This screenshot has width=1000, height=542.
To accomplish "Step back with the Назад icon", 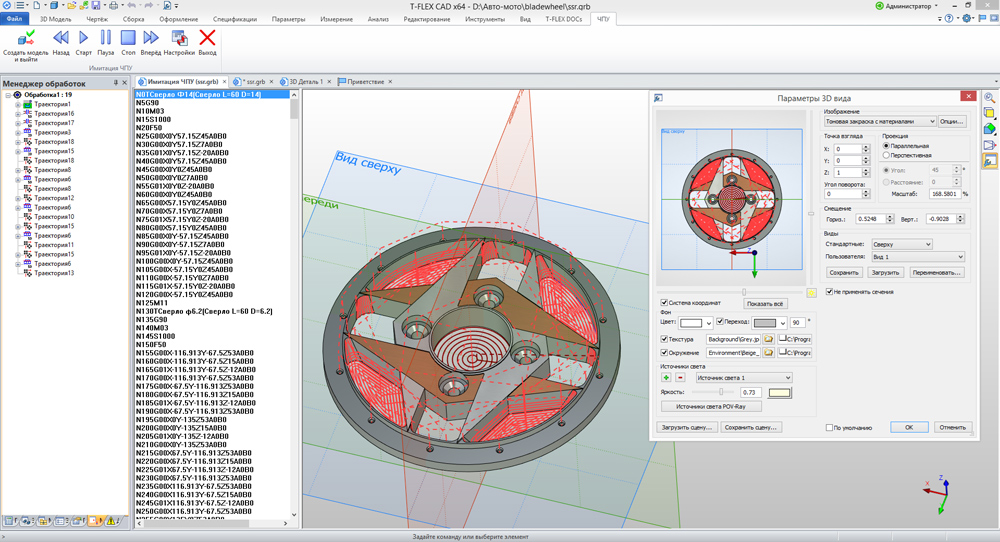I will click(x=61, y=38).
